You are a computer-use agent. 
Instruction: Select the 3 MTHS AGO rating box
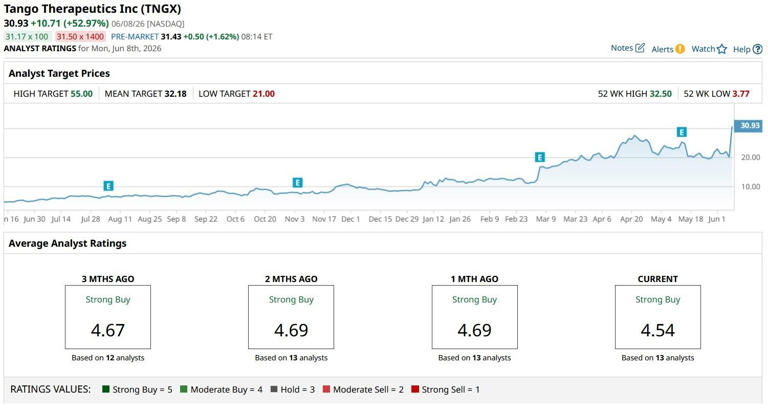point(108,317)
